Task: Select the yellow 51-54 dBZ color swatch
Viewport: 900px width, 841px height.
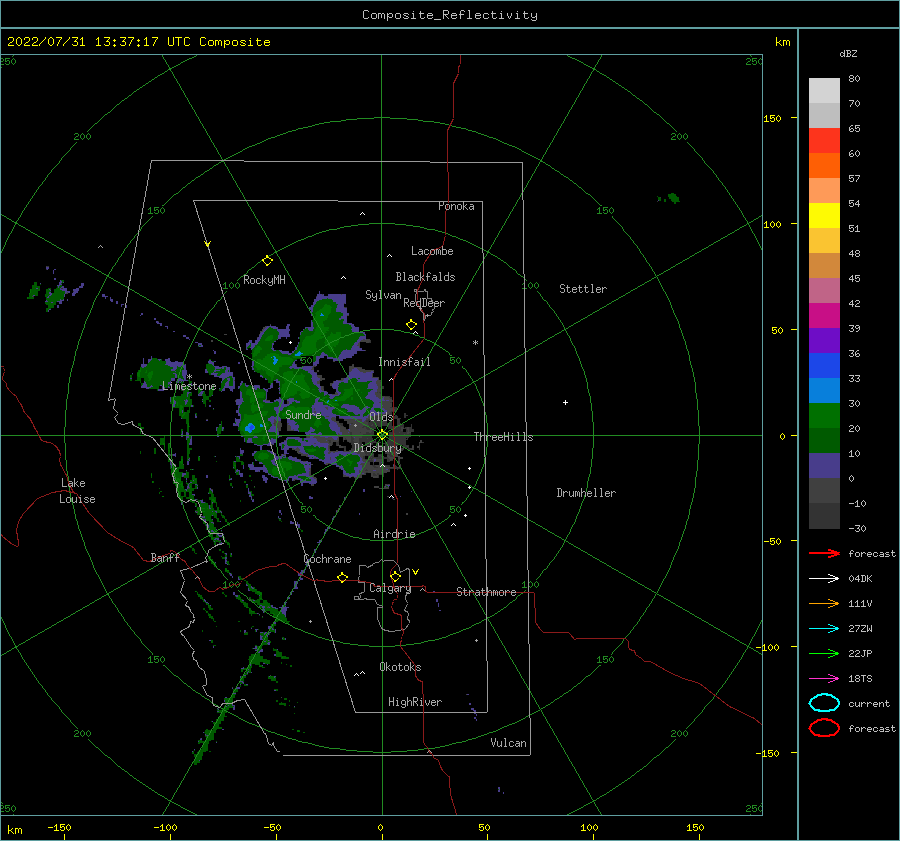Action: [824, 216]
